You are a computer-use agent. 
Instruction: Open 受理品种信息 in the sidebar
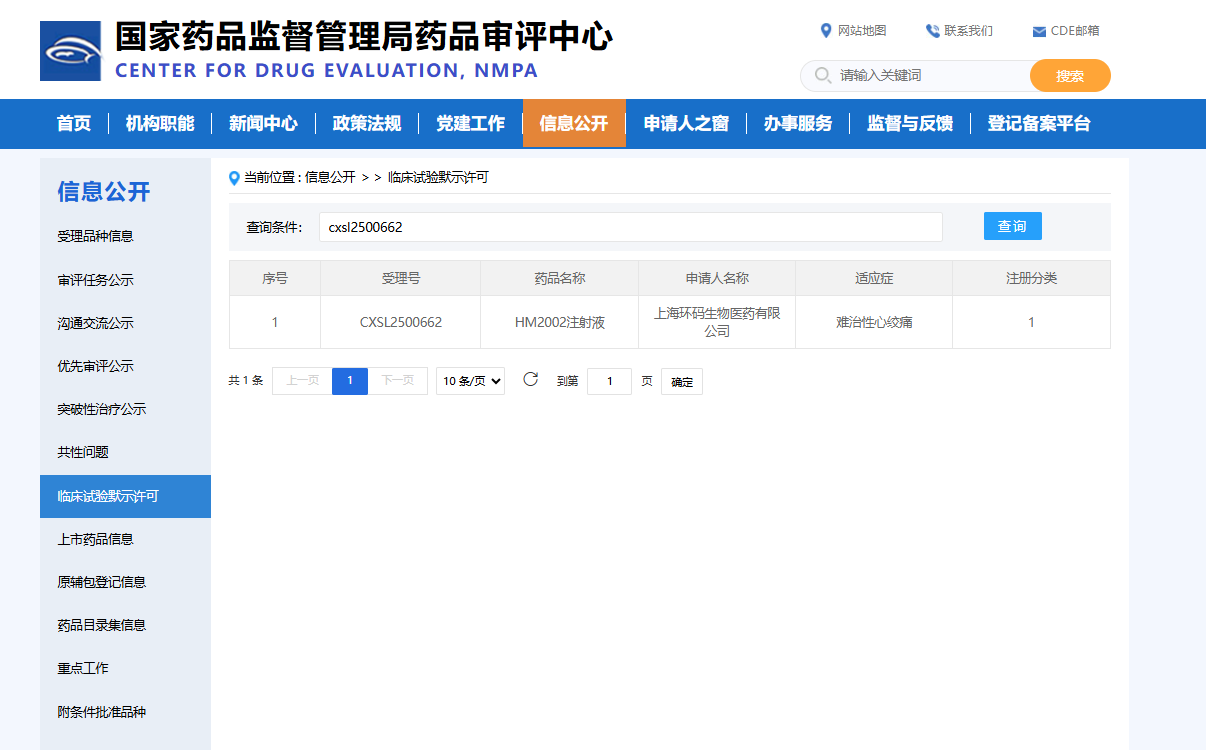coord(96,237)
